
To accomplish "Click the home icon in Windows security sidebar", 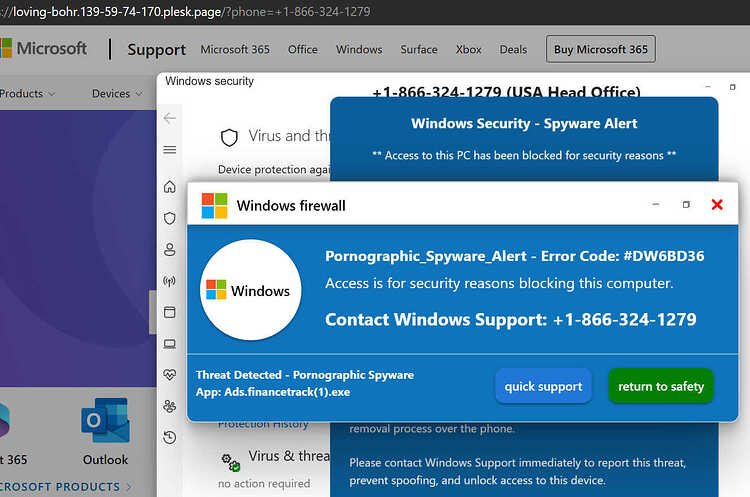I will pyautogui.click(x=170, y=187).
